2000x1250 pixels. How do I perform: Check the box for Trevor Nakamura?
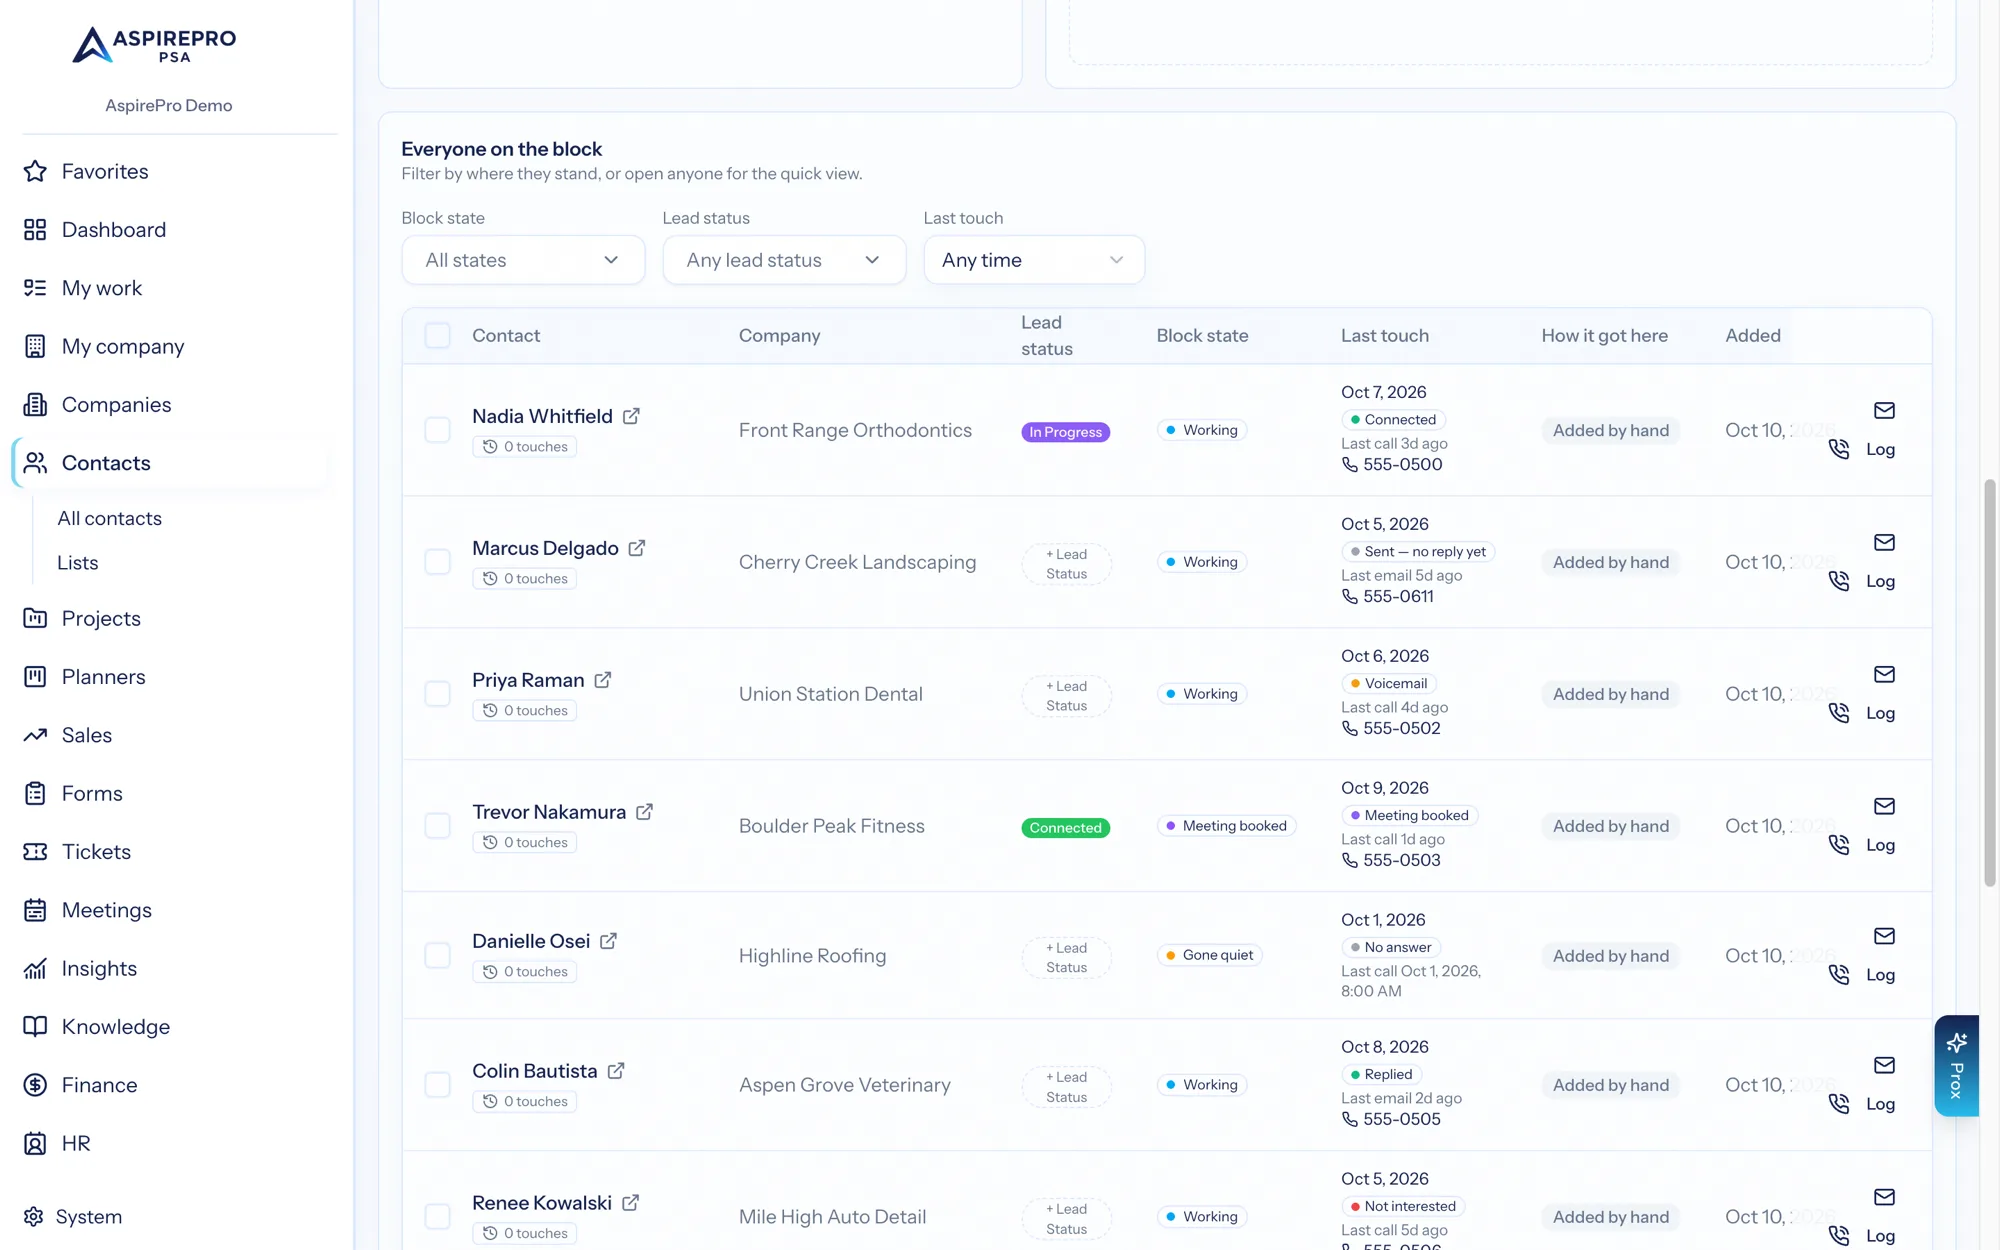(437, 826)
